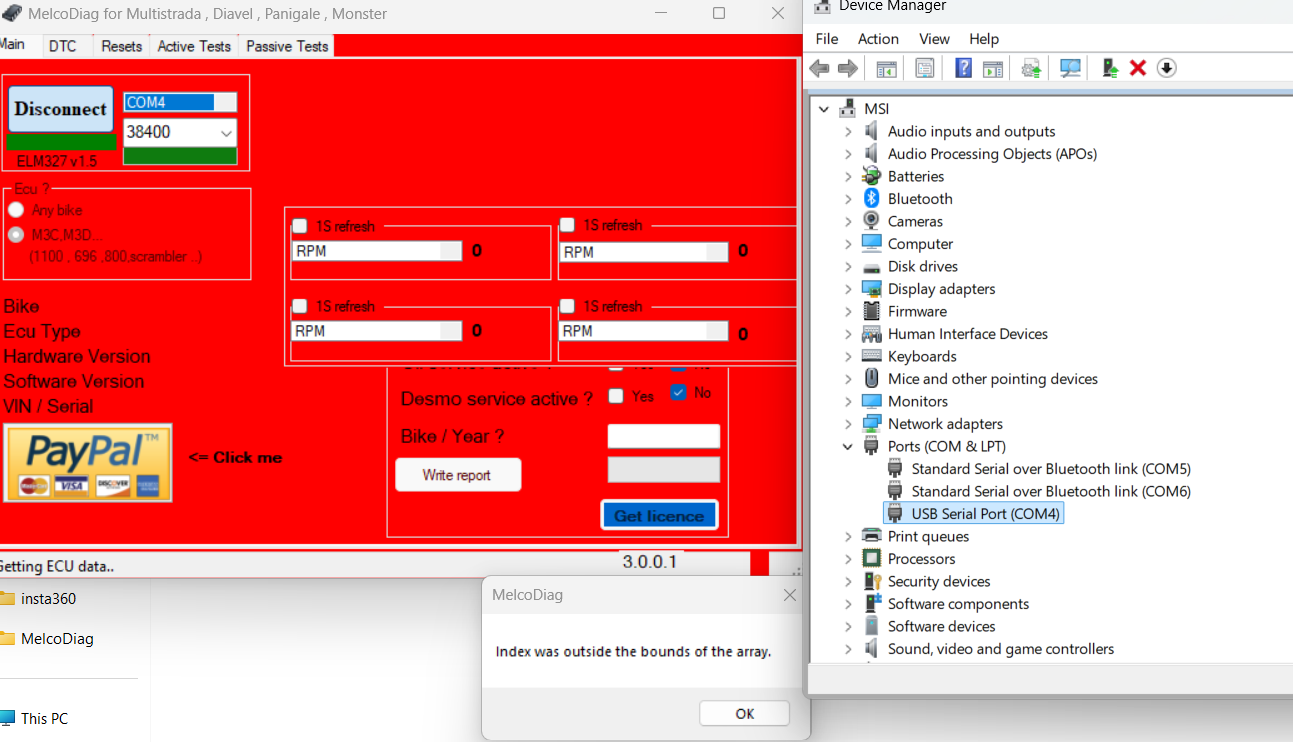Expand the Human Interface Devices node
Image resolution: width=1293 pixels, height=742 pixels.
coord(848,334)
